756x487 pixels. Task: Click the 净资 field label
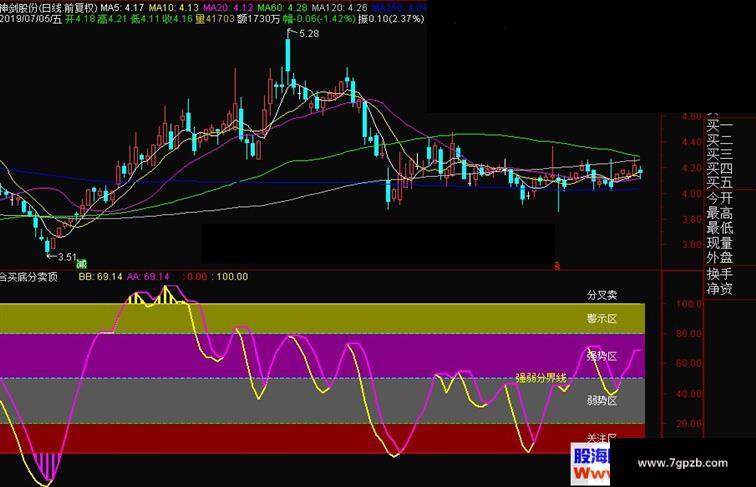click(720, 289)
